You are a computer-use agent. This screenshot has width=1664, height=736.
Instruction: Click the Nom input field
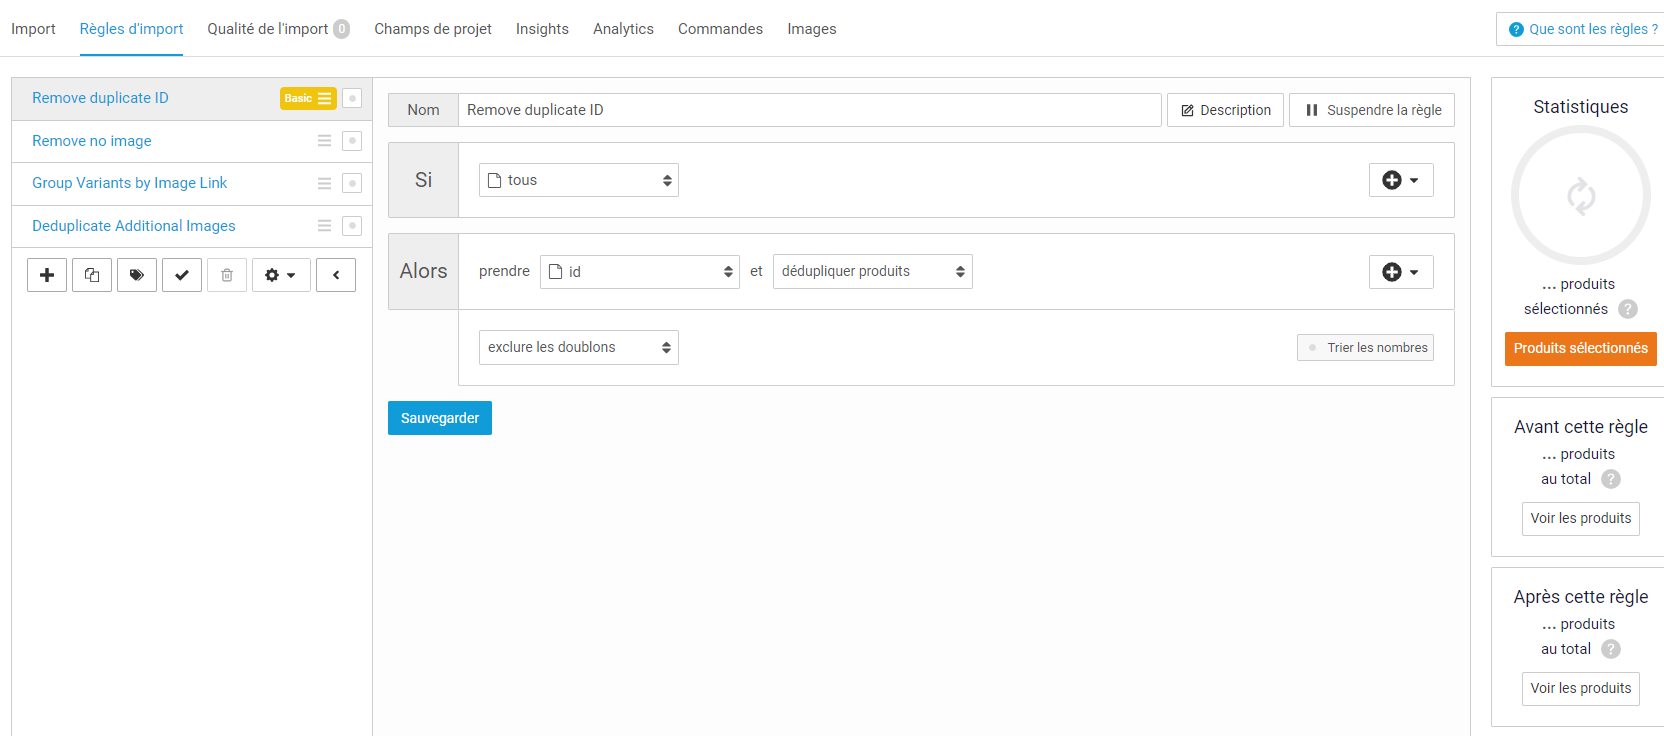pyautogui.click(x=809, y=110)
